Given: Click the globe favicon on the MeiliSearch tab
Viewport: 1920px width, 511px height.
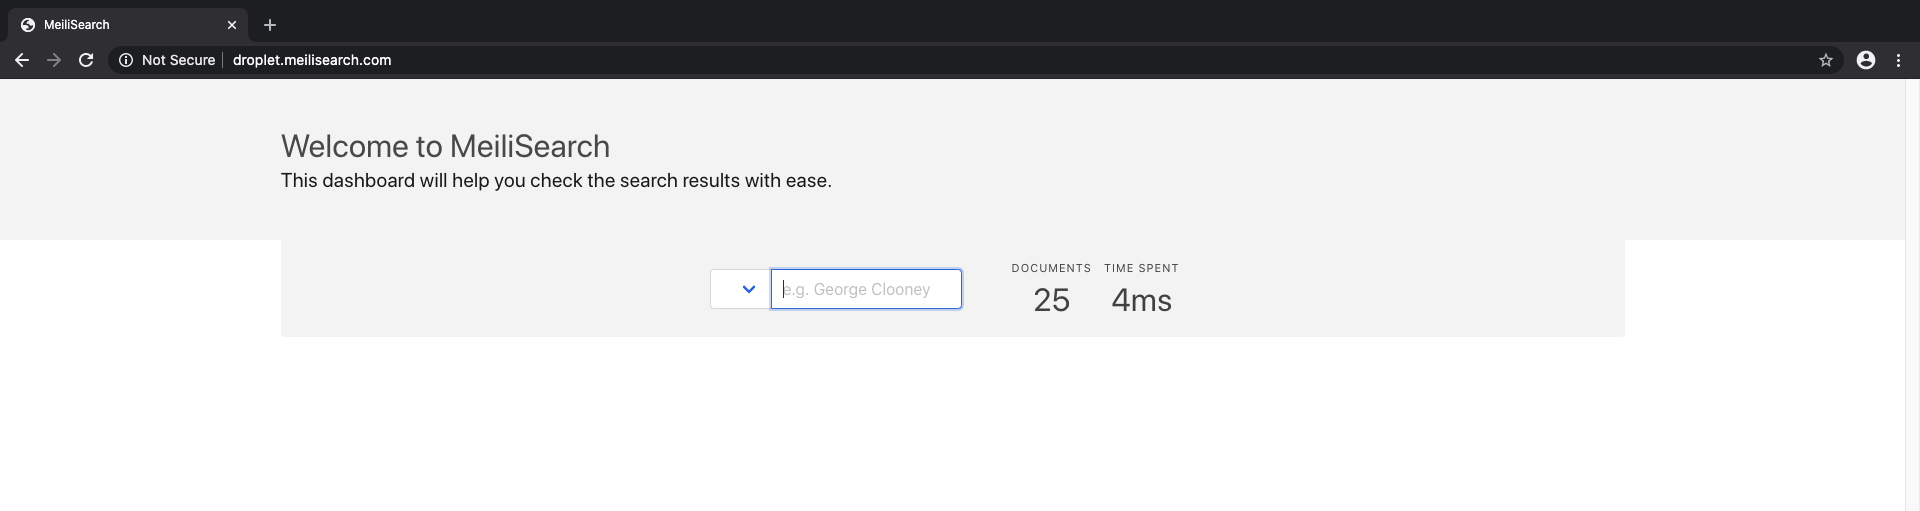Looking at the screenshot, I should 28,25.
